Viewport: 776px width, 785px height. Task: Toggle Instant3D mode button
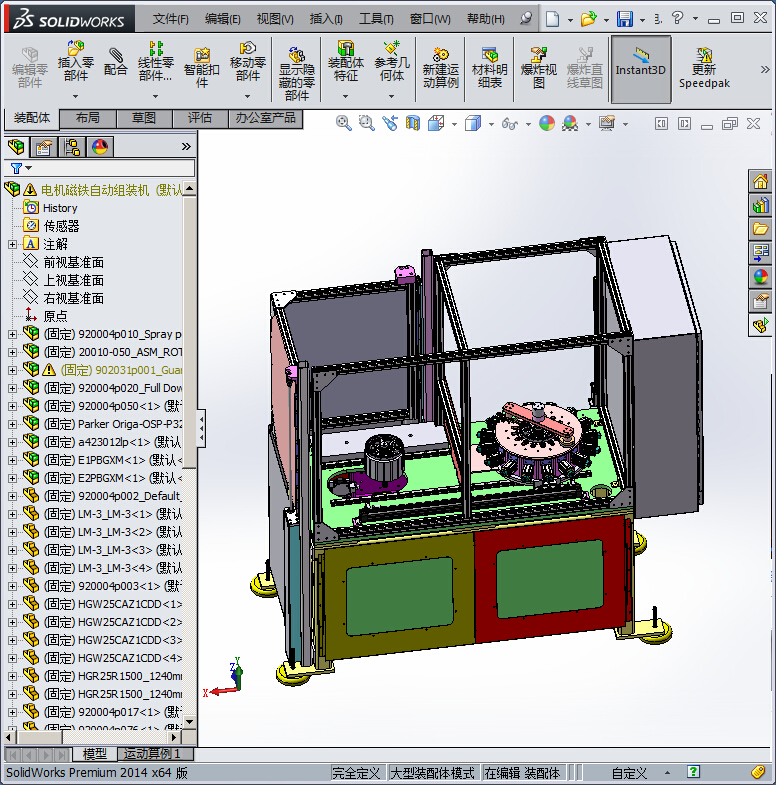tap(641, 69)
